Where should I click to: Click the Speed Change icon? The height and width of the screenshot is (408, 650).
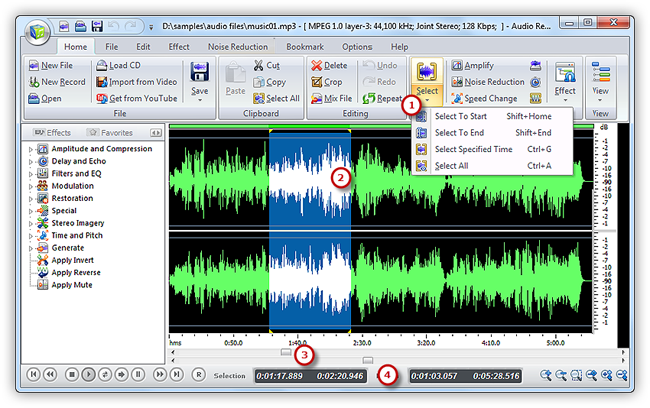point(457,98)
